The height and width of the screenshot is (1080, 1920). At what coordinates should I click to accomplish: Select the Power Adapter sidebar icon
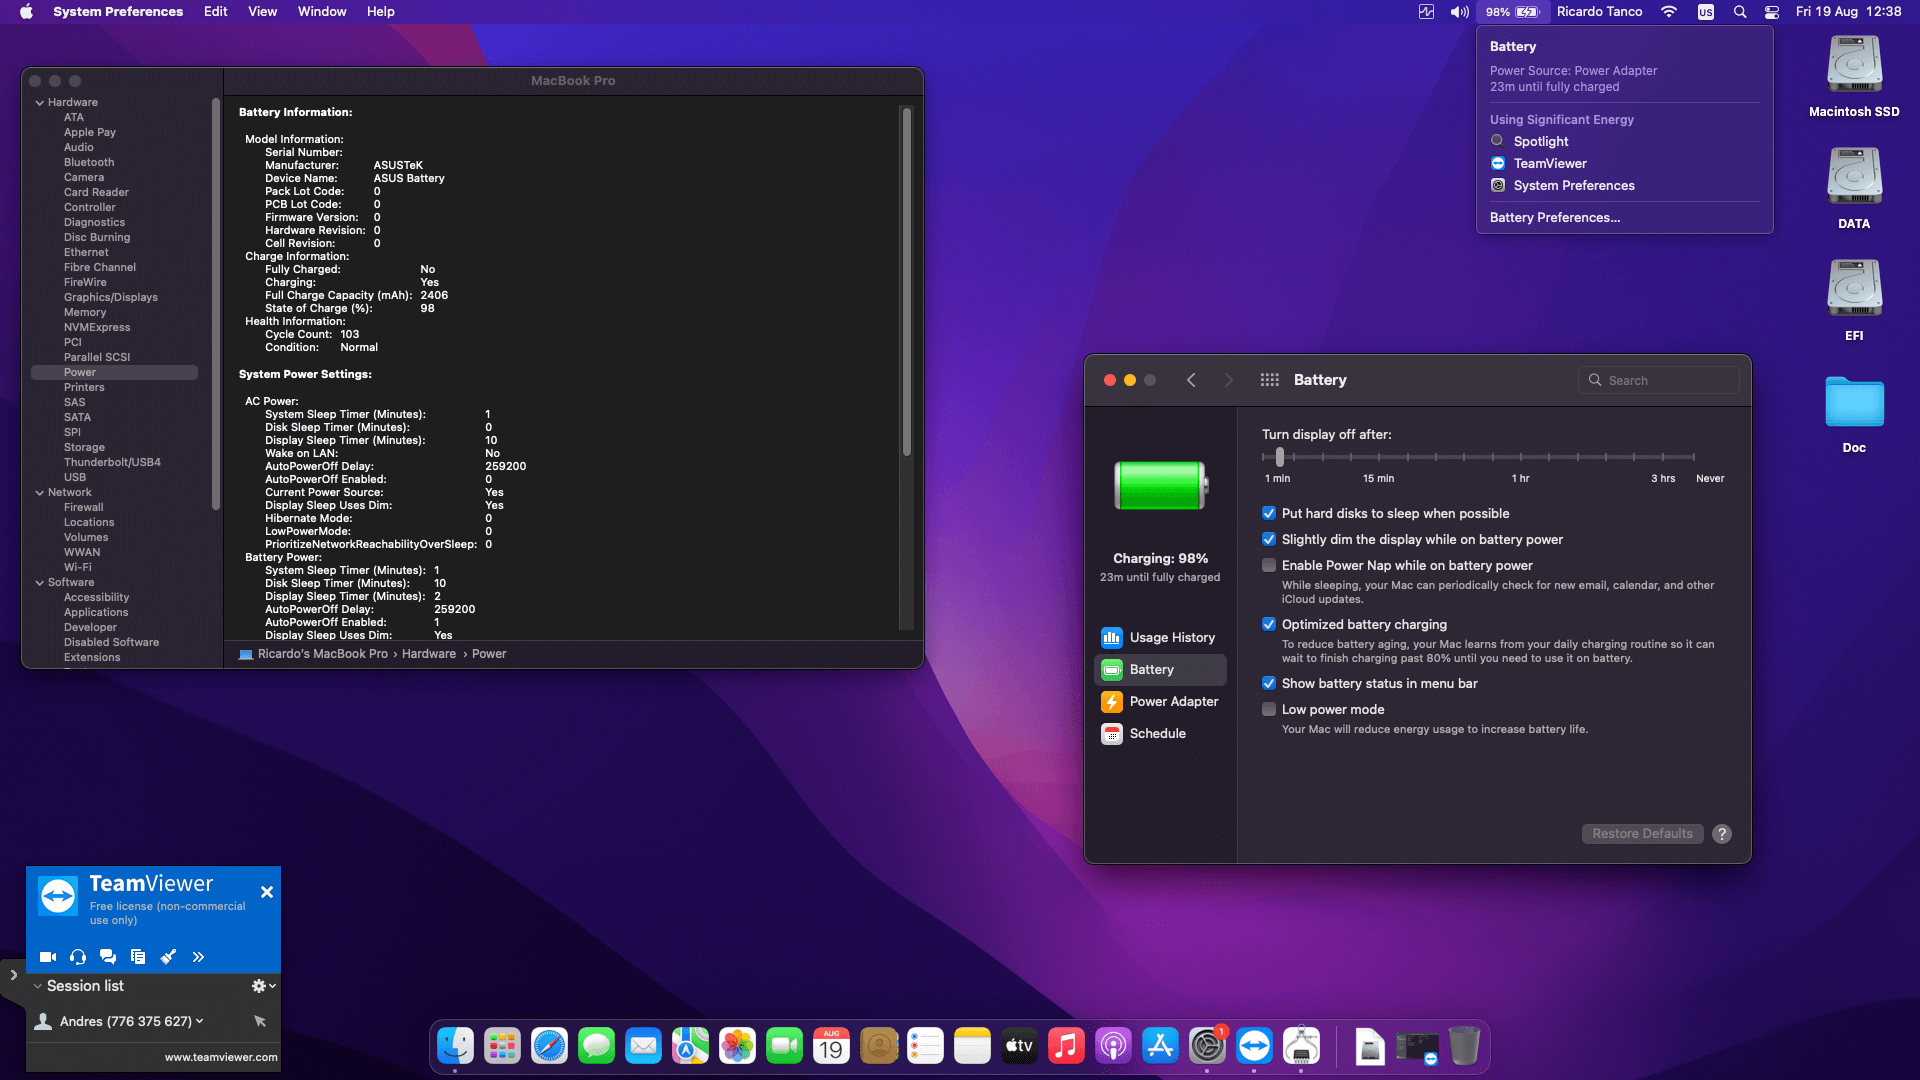(x=1172, y=701)
